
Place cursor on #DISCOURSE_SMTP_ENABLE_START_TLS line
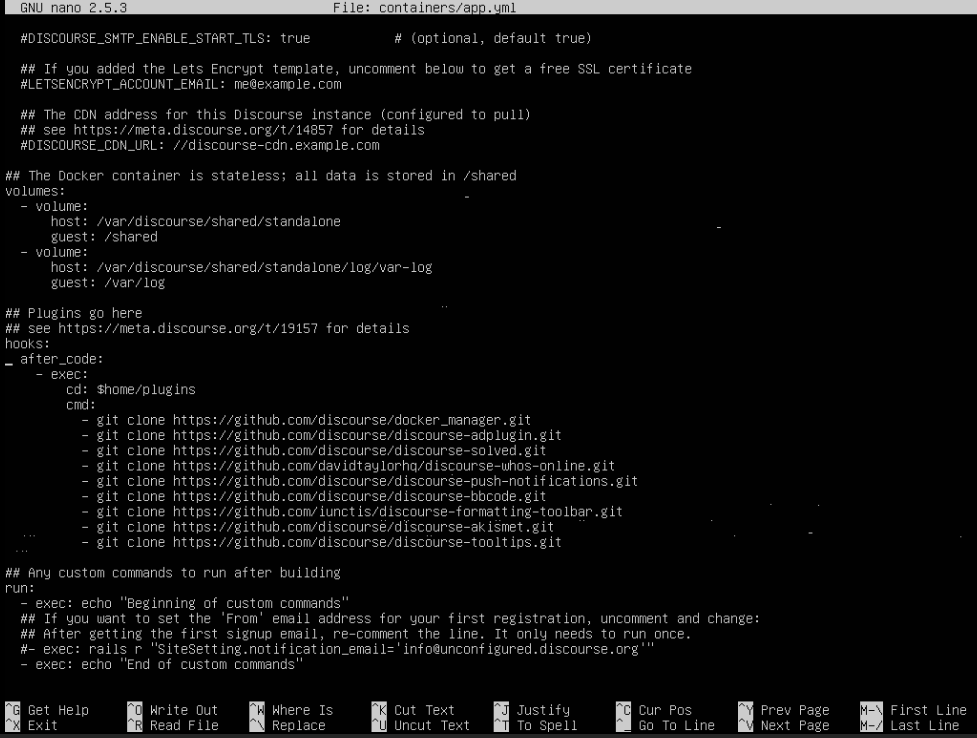pos(305,38)
